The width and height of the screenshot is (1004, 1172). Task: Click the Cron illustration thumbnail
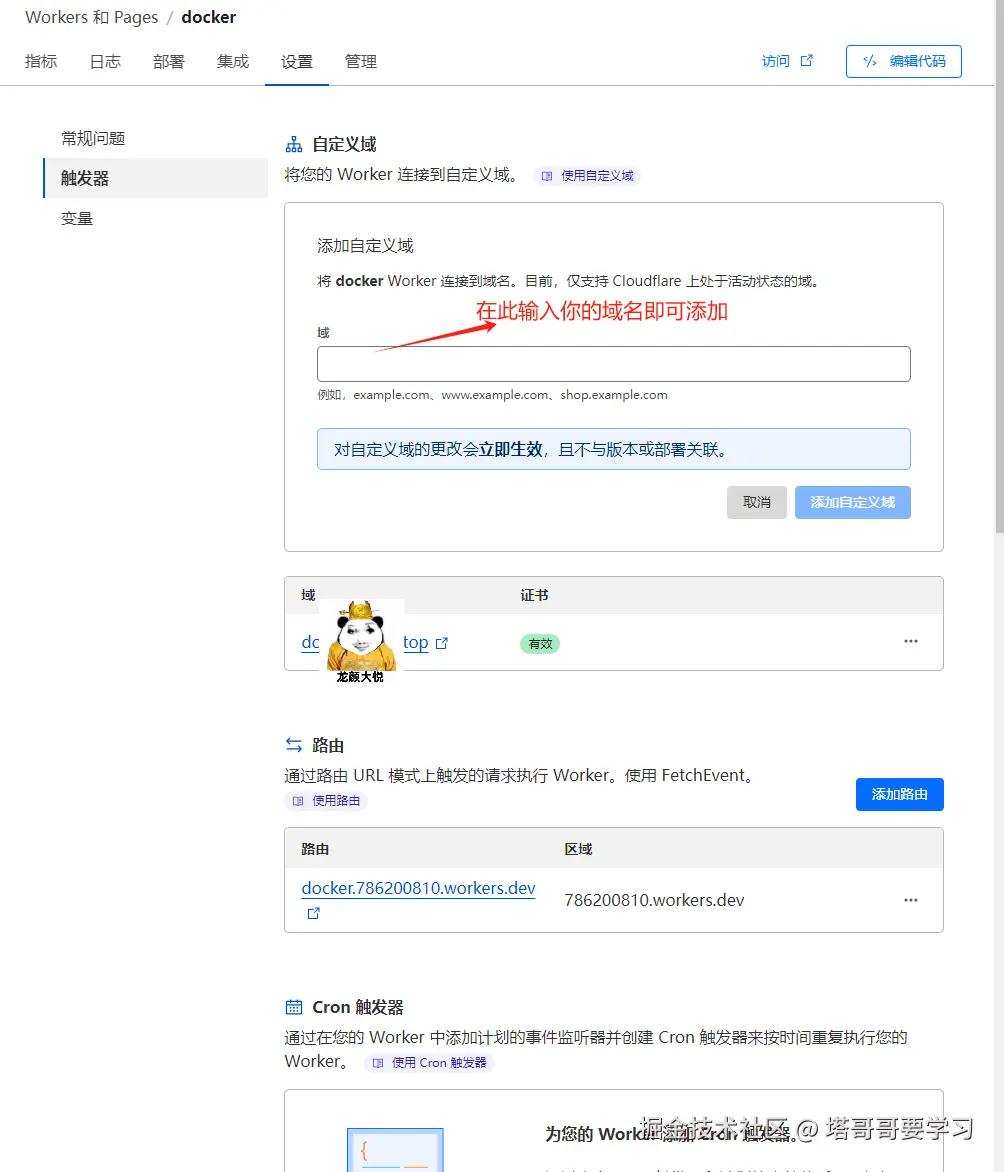point(395,1150)
